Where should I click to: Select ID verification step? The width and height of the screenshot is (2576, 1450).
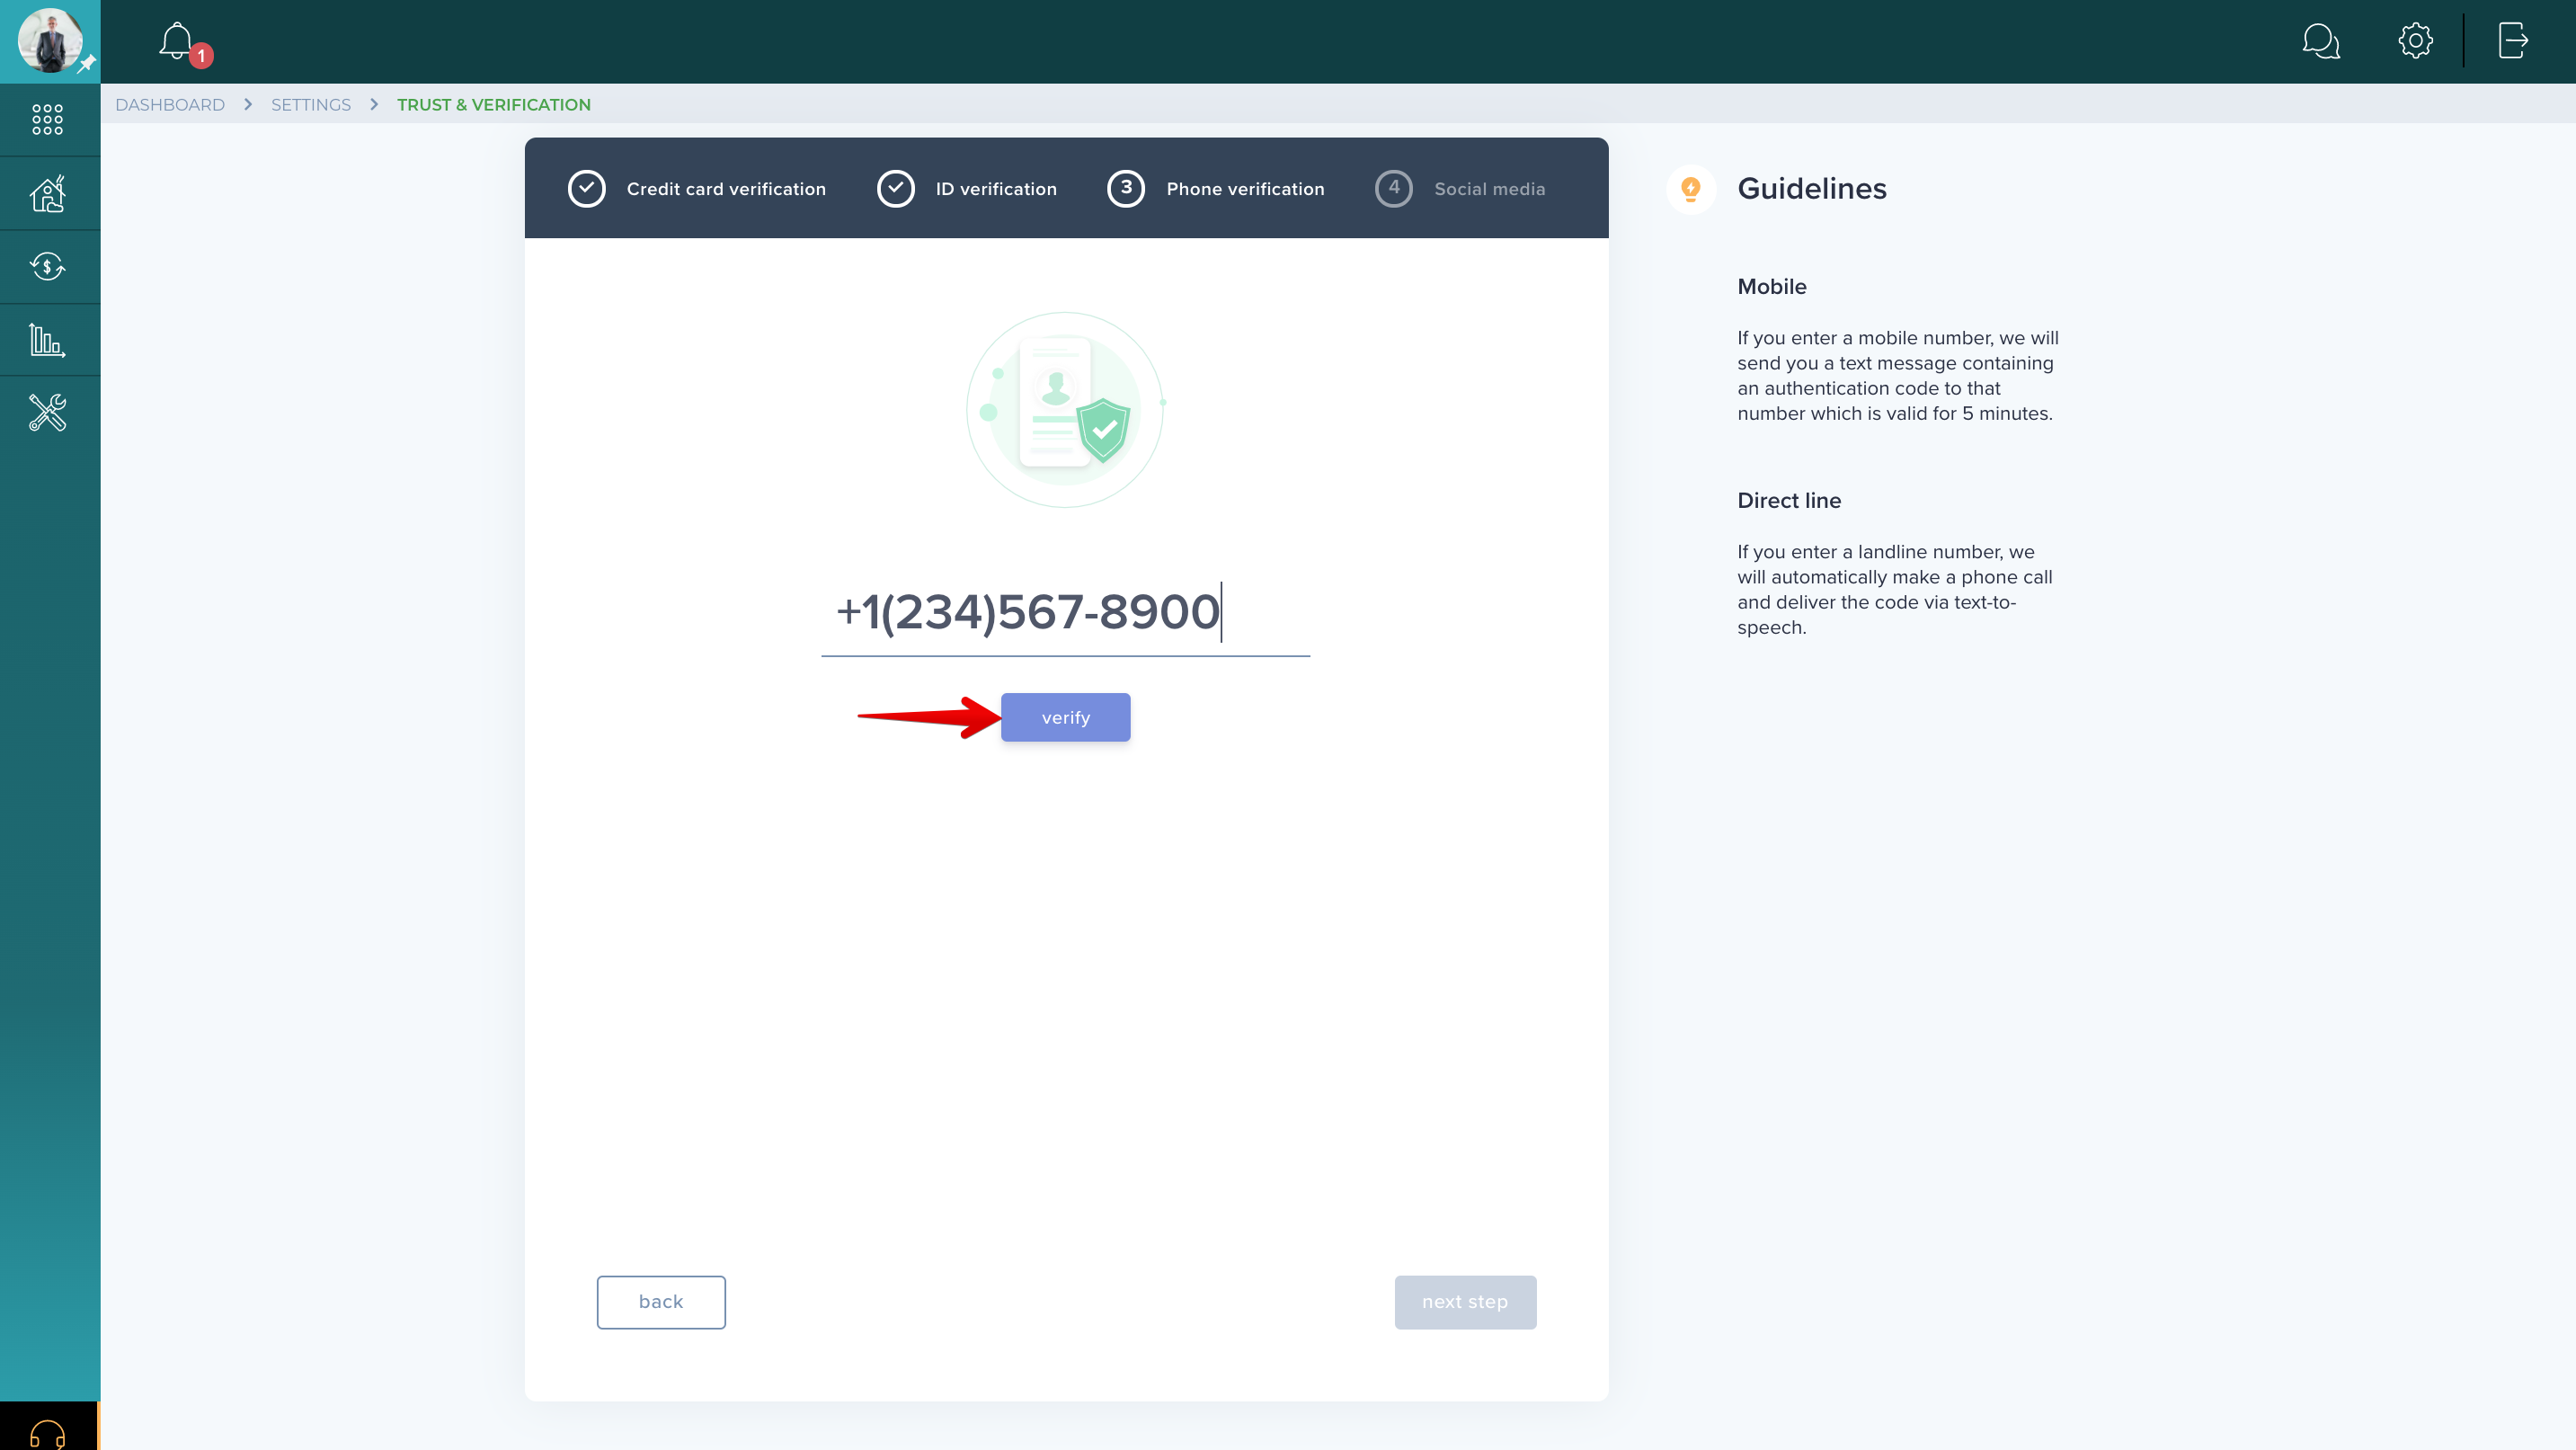click(x=967, y=189)
